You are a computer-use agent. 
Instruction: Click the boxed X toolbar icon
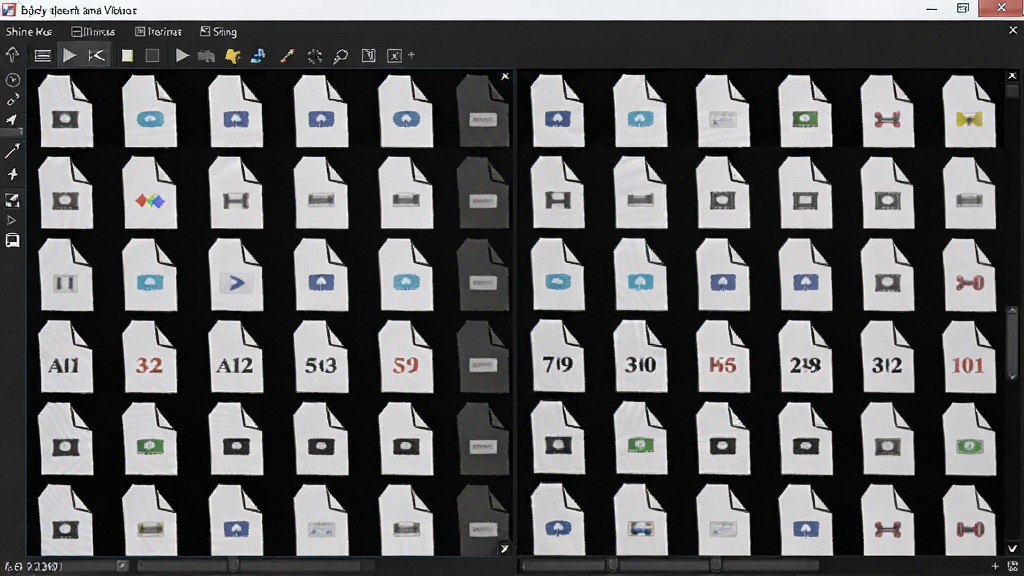[394, 56]
